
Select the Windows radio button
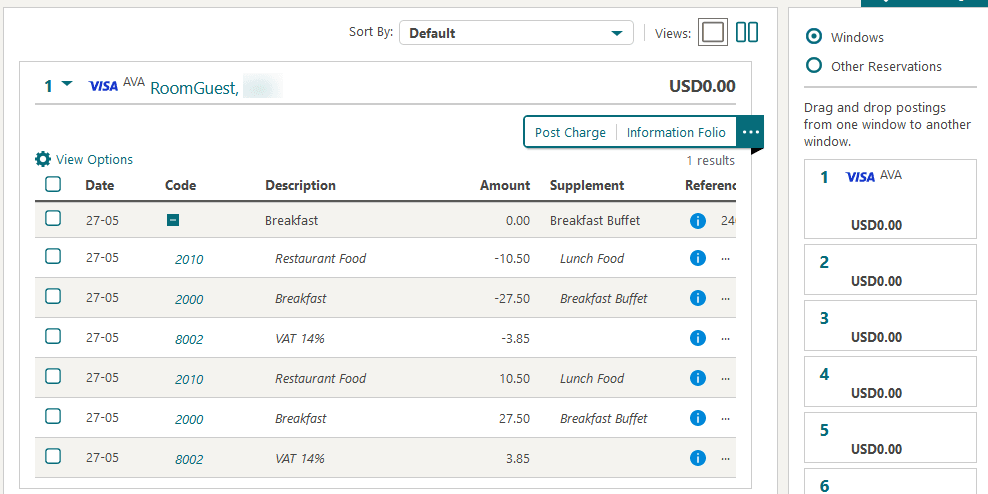pyautogui.click(x=814, y=37)
